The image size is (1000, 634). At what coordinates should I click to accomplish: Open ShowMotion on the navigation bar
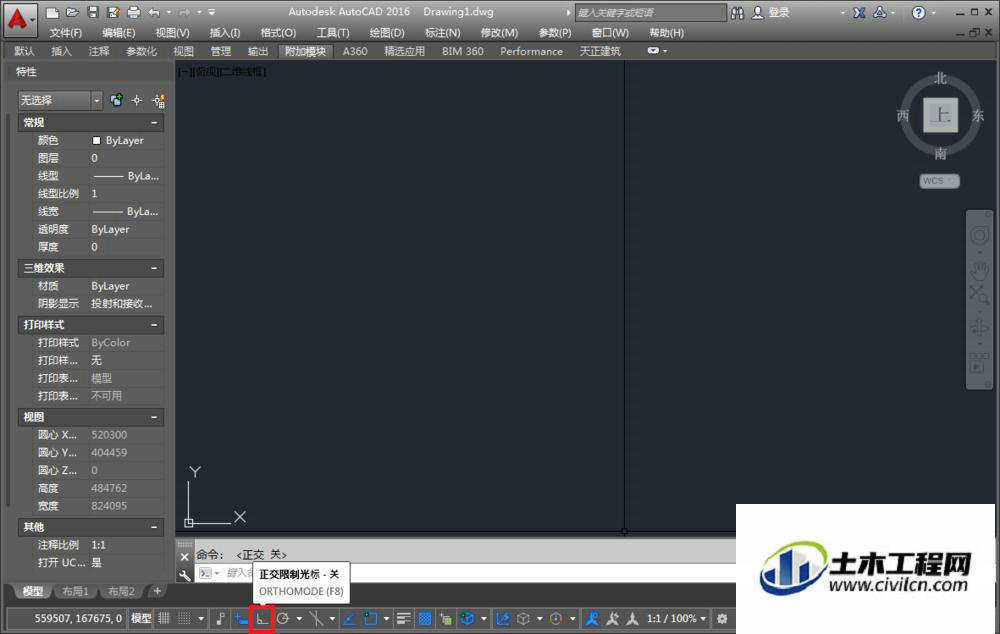coord(979,364)
